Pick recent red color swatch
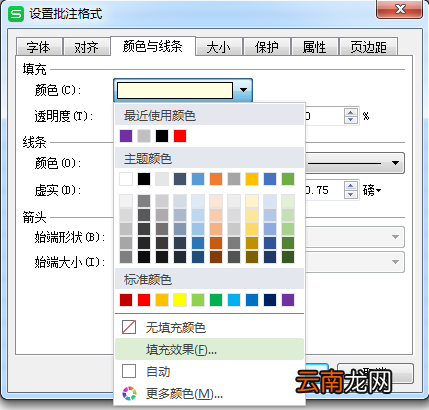Screen dimensions: 429x410 coord(180,136)
